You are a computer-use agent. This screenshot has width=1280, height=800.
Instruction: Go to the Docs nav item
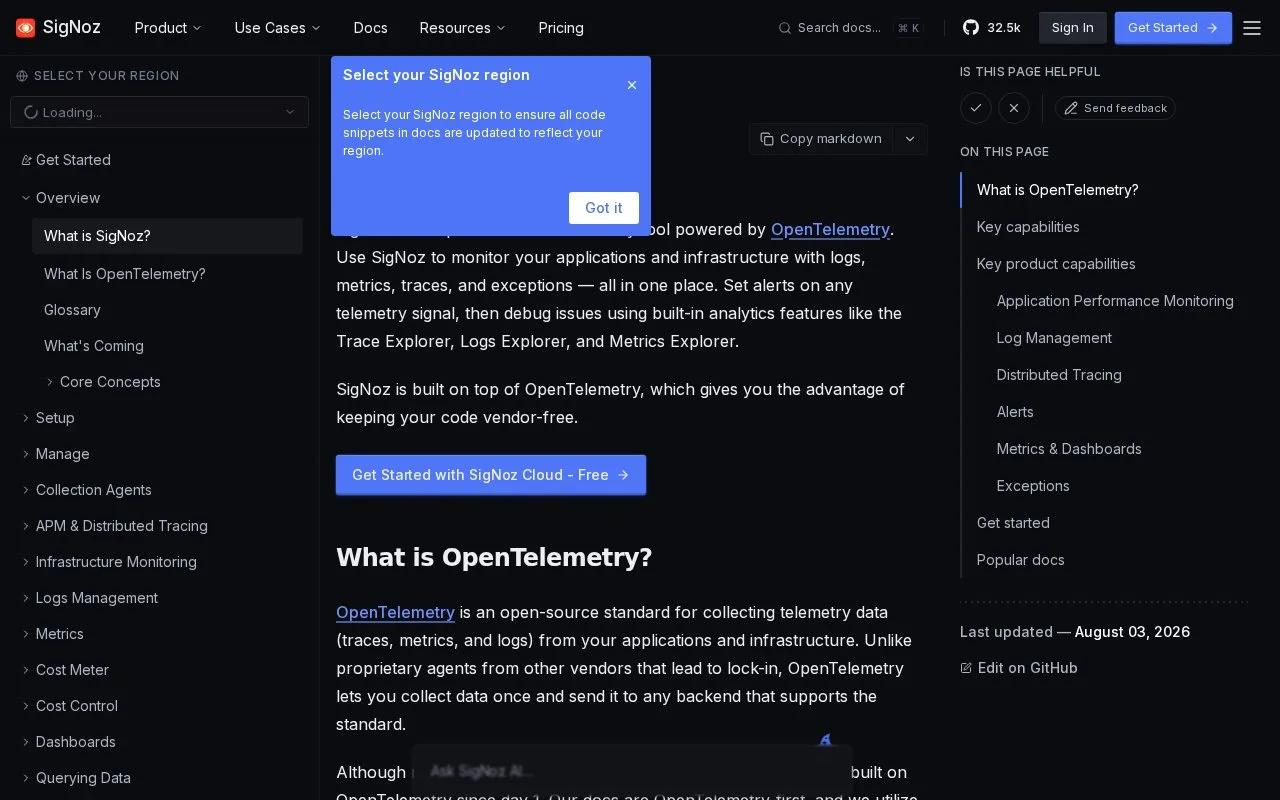pyautogui.click(x=370, y=28)
